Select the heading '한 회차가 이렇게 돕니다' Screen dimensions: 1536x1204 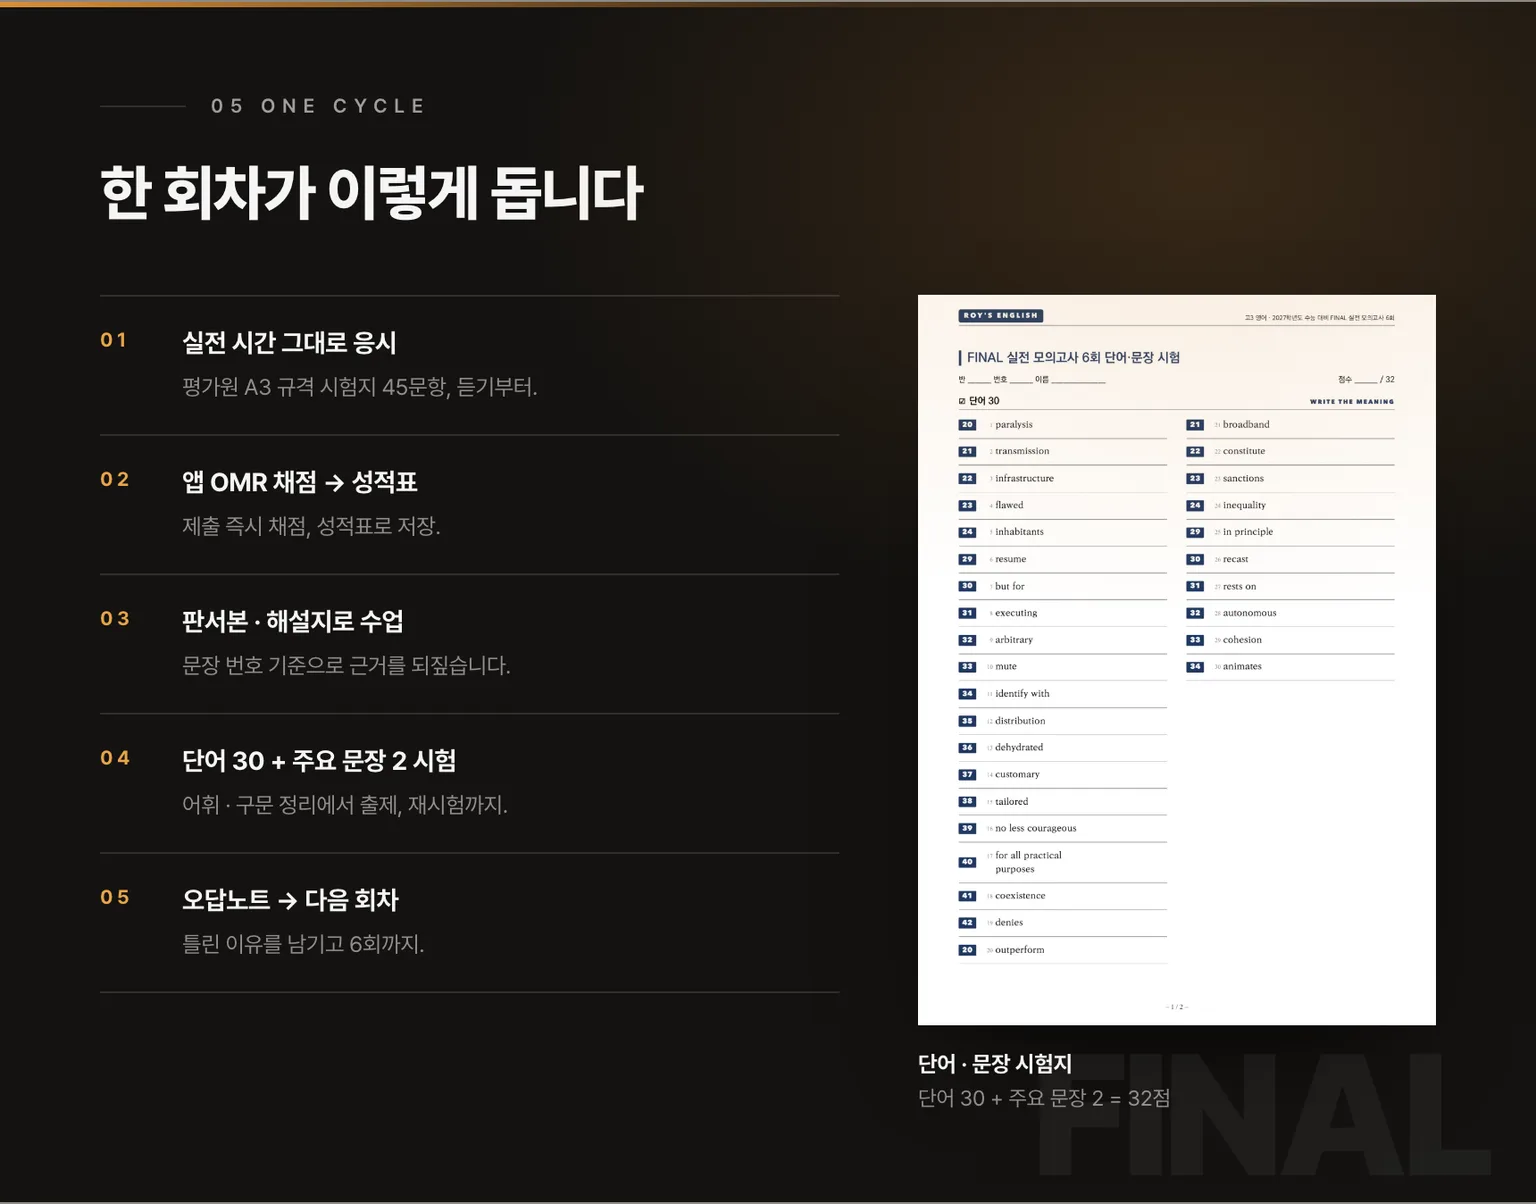(371, 193)
